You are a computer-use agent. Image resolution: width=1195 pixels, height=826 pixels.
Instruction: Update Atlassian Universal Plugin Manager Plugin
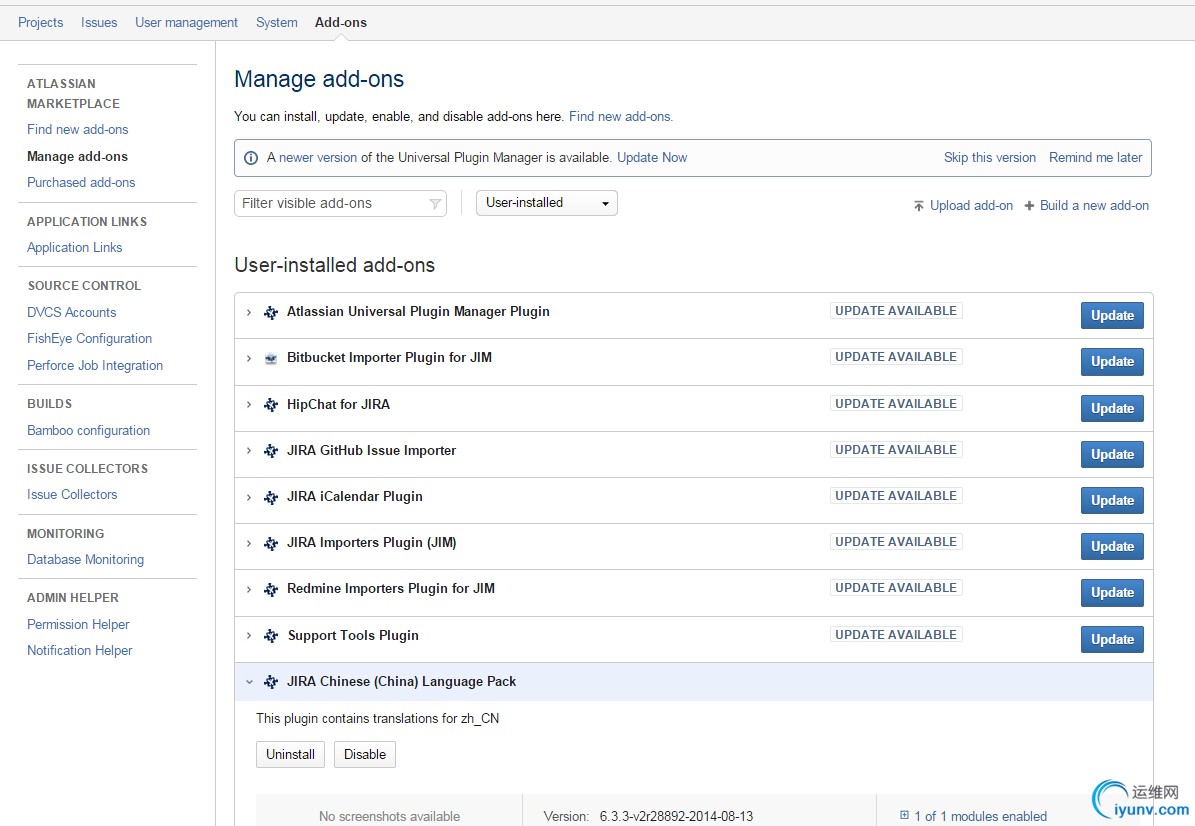1112,315
